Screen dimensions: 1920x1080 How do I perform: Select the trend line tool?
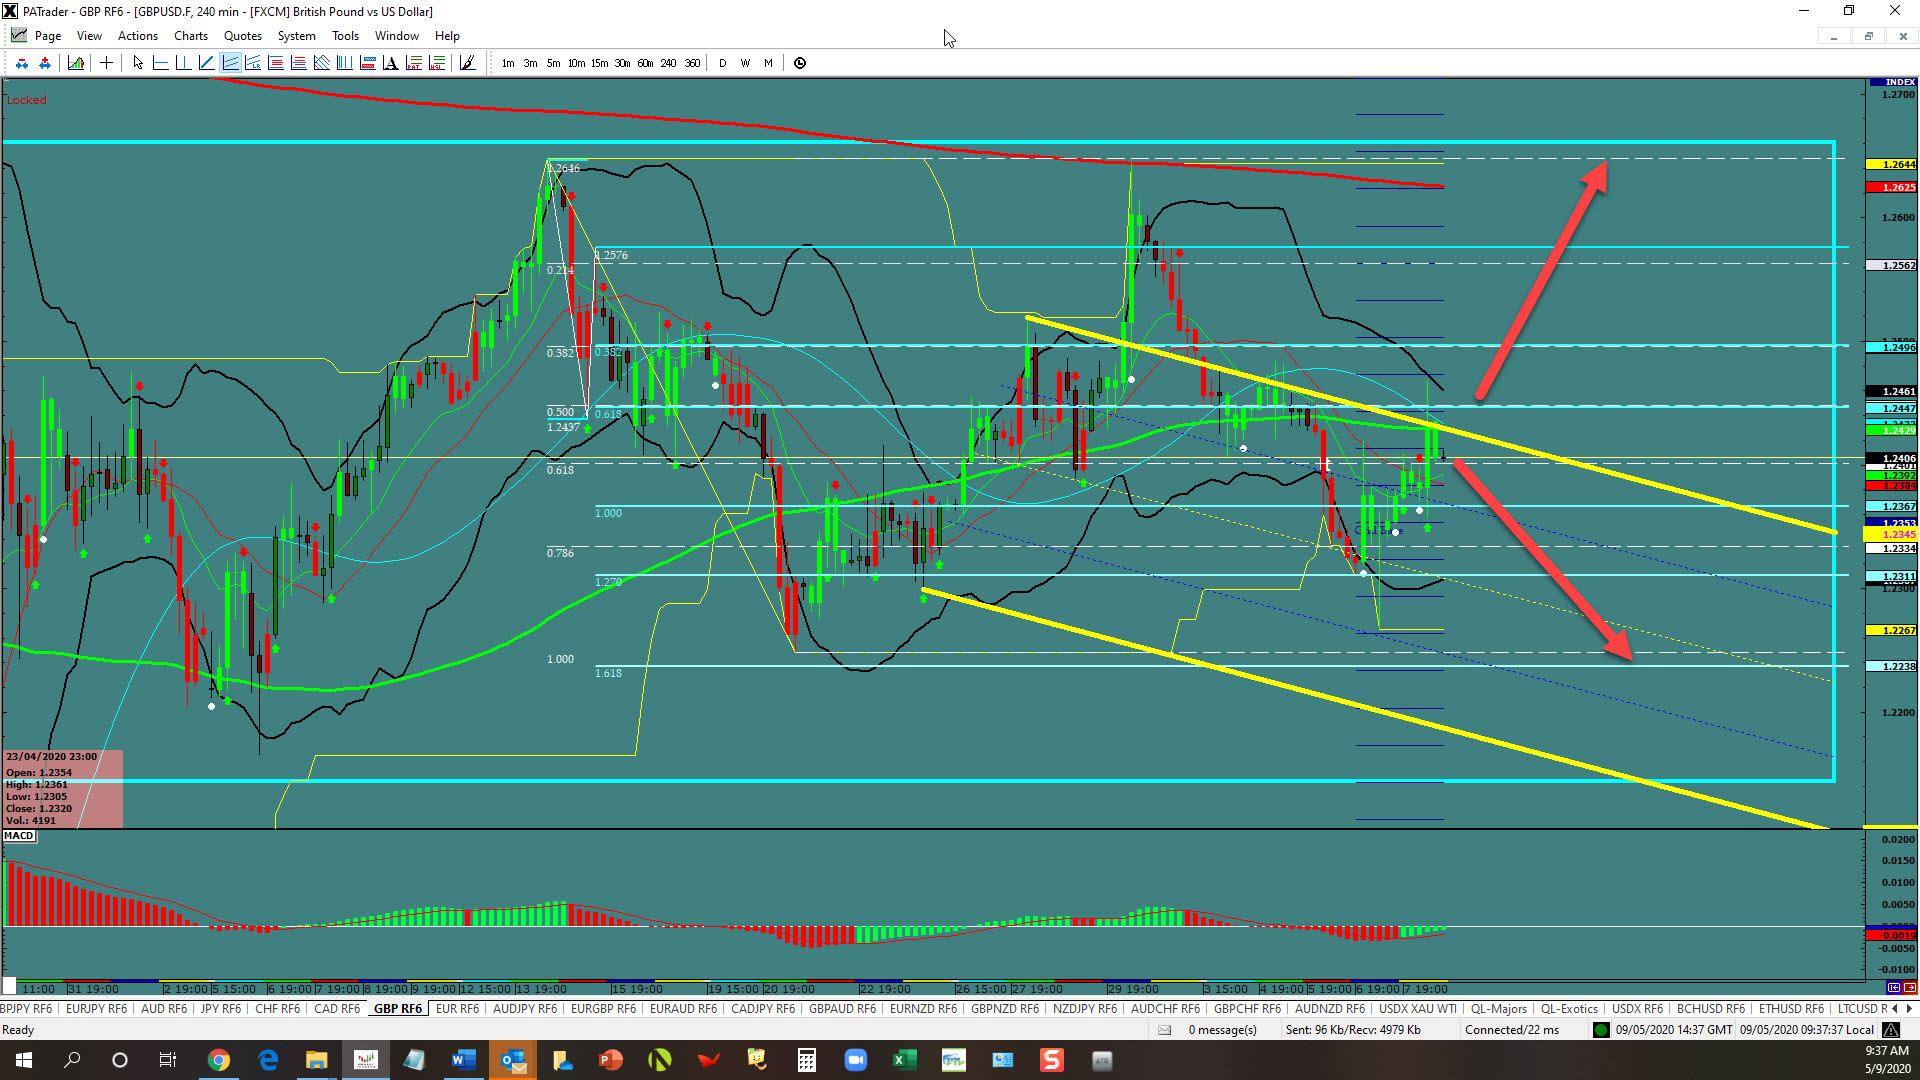point(206,63)
